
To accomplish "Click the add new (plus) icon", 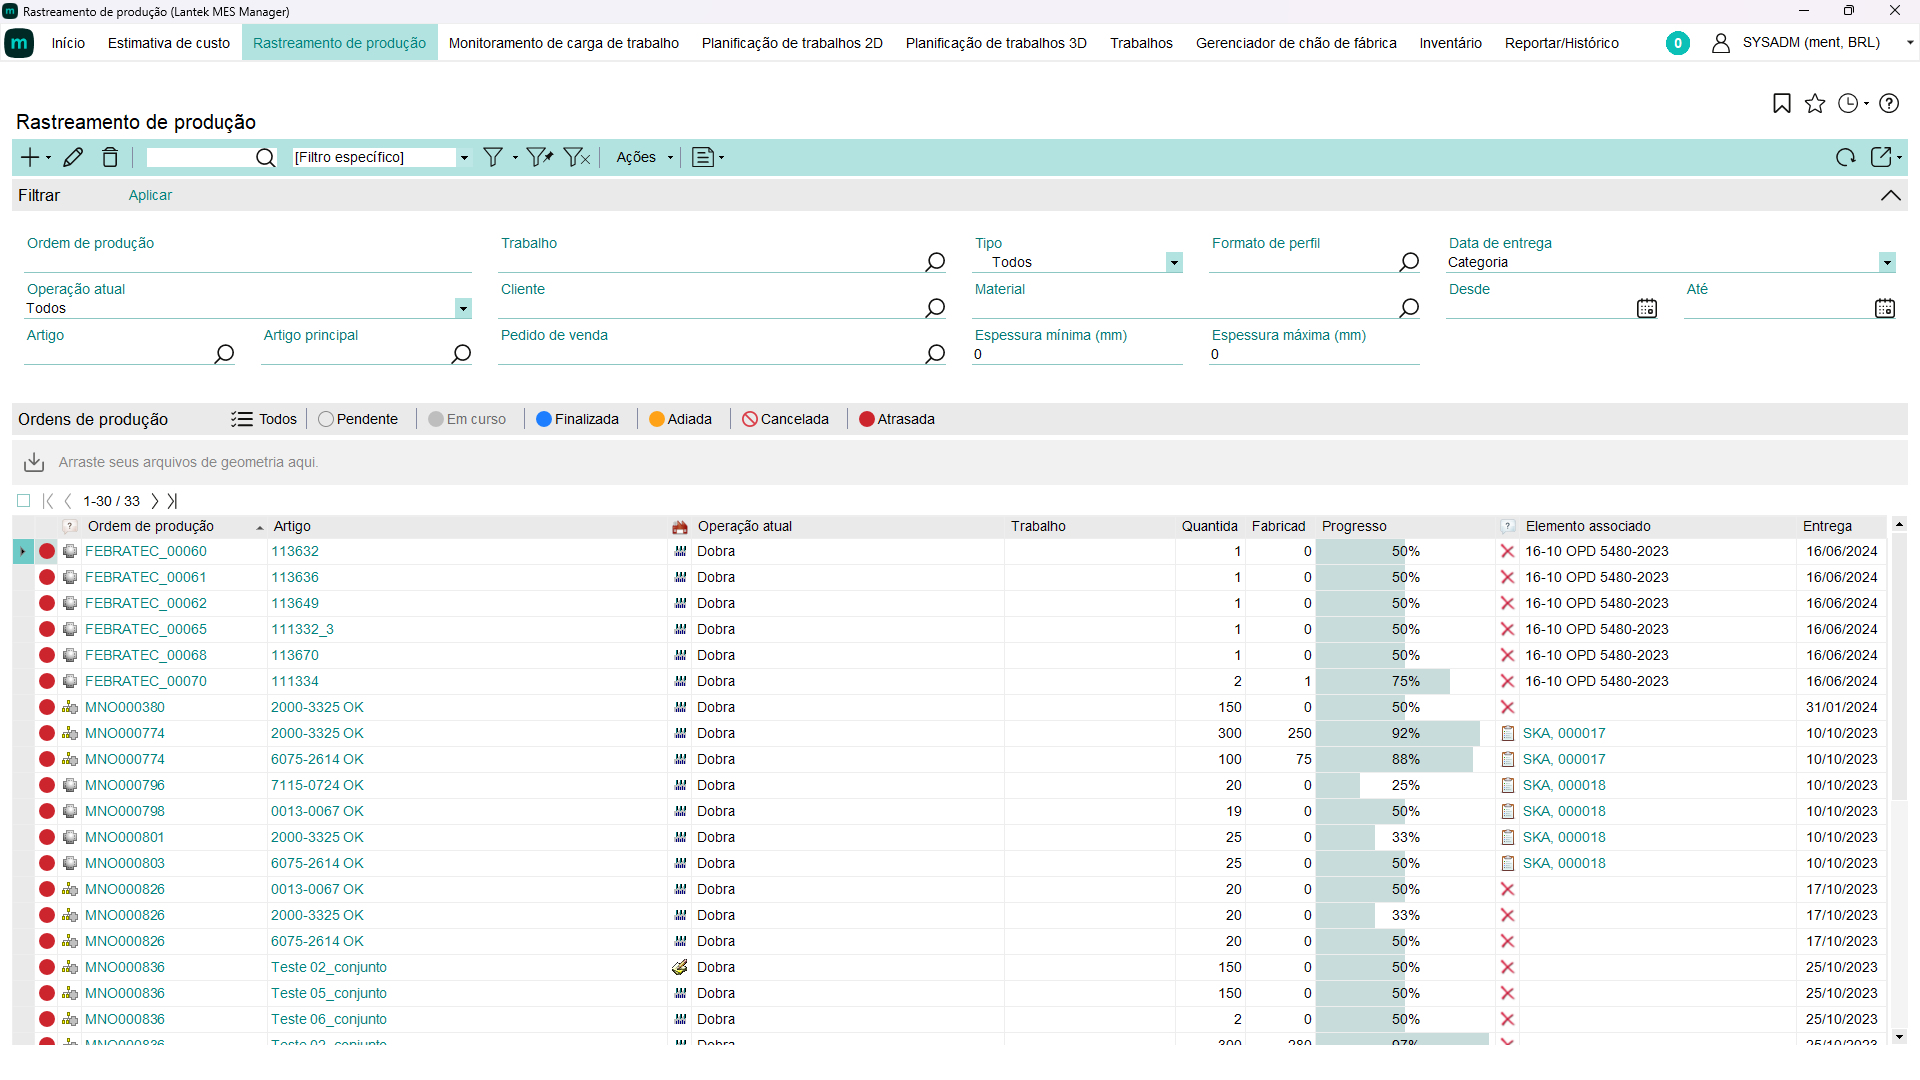I will click(x=30, y=157).
